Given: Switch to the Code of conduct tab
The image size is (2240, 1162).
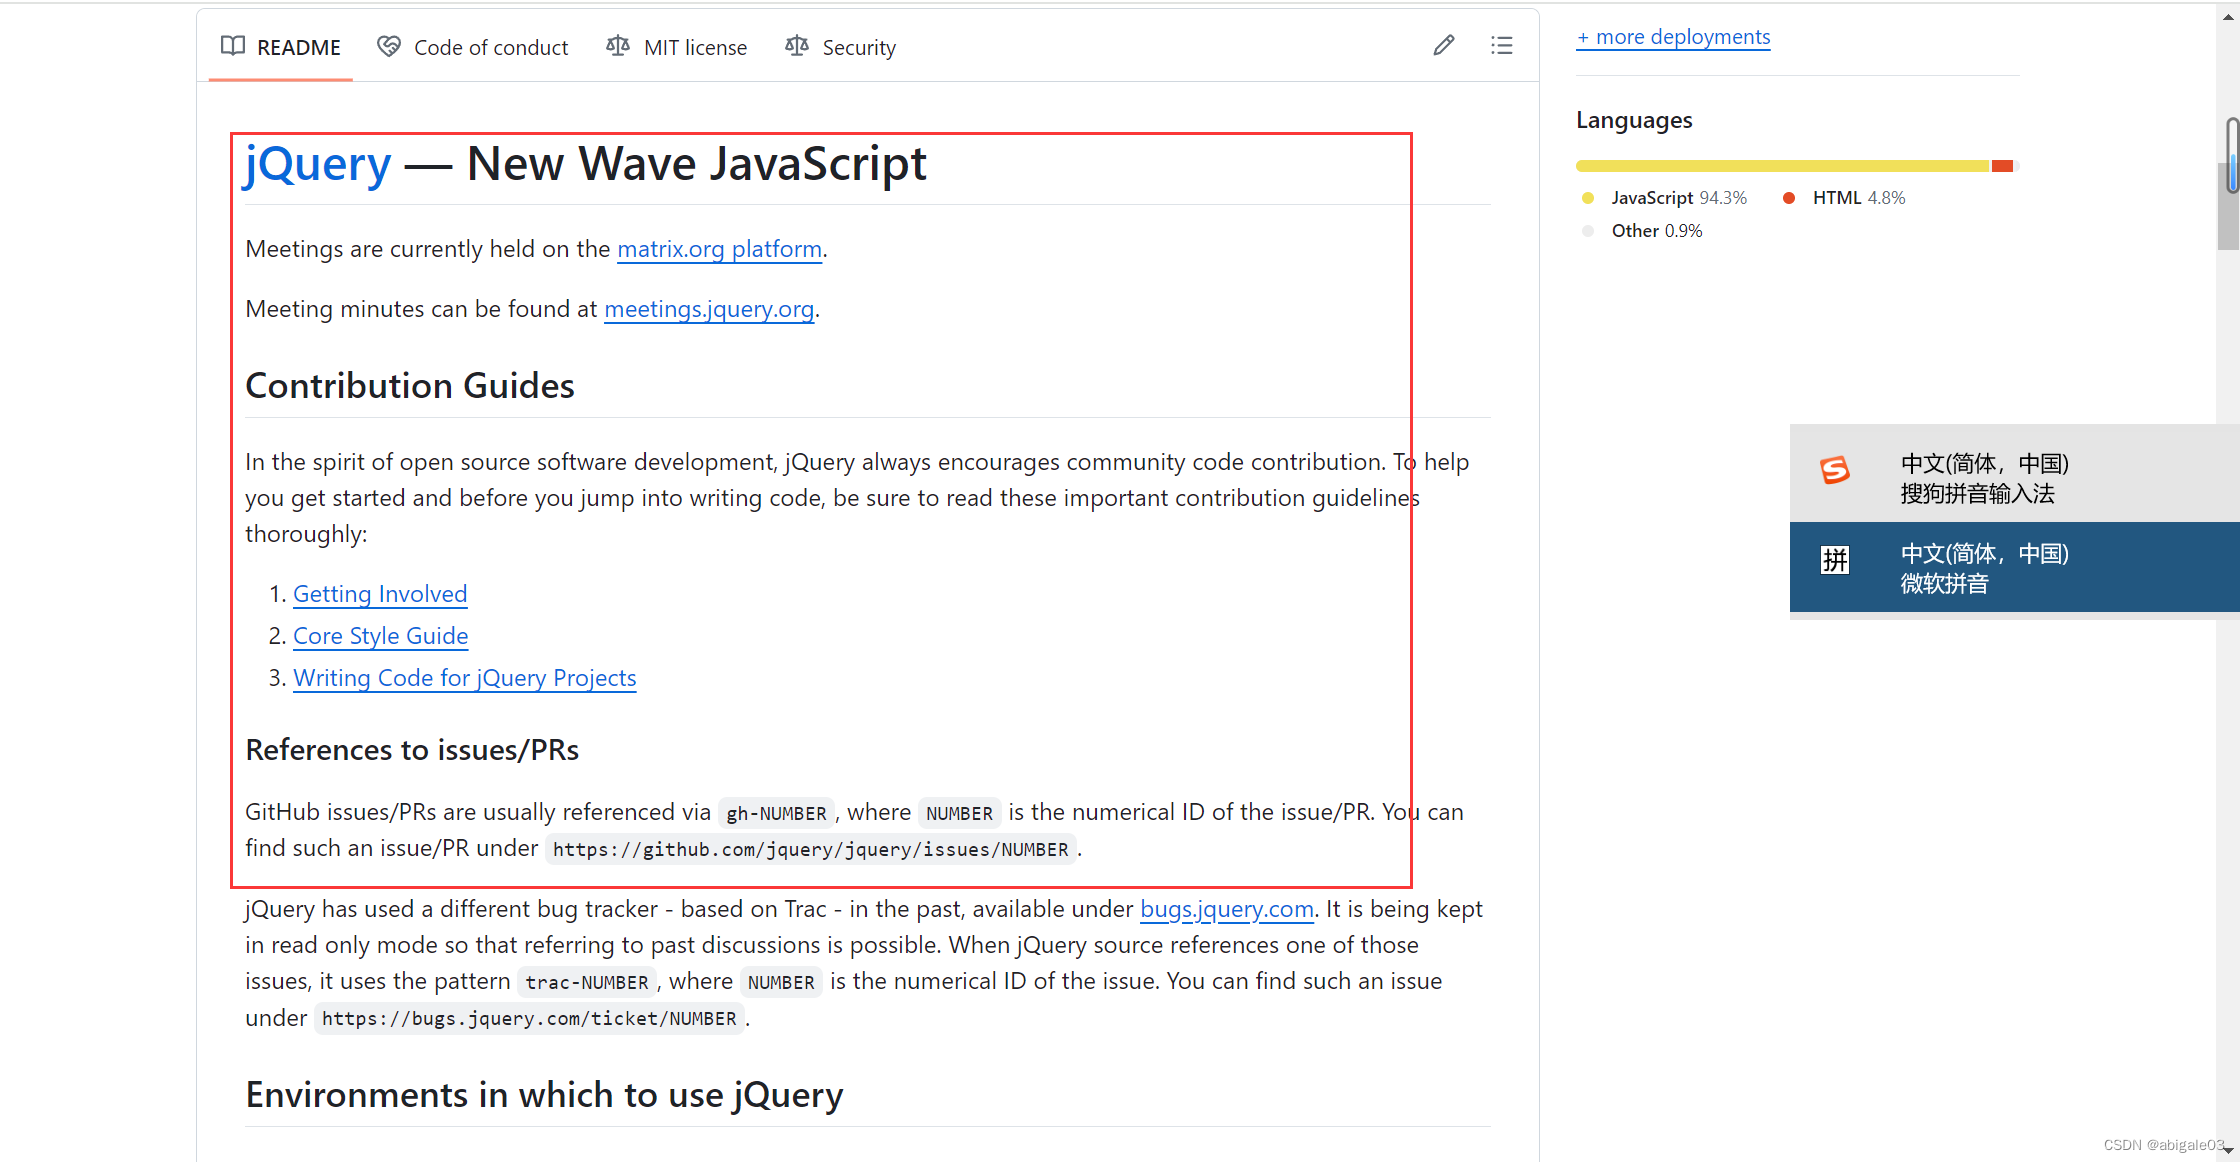Looking at the screenshot, I should pyautogui.click(x=490, y=47).
